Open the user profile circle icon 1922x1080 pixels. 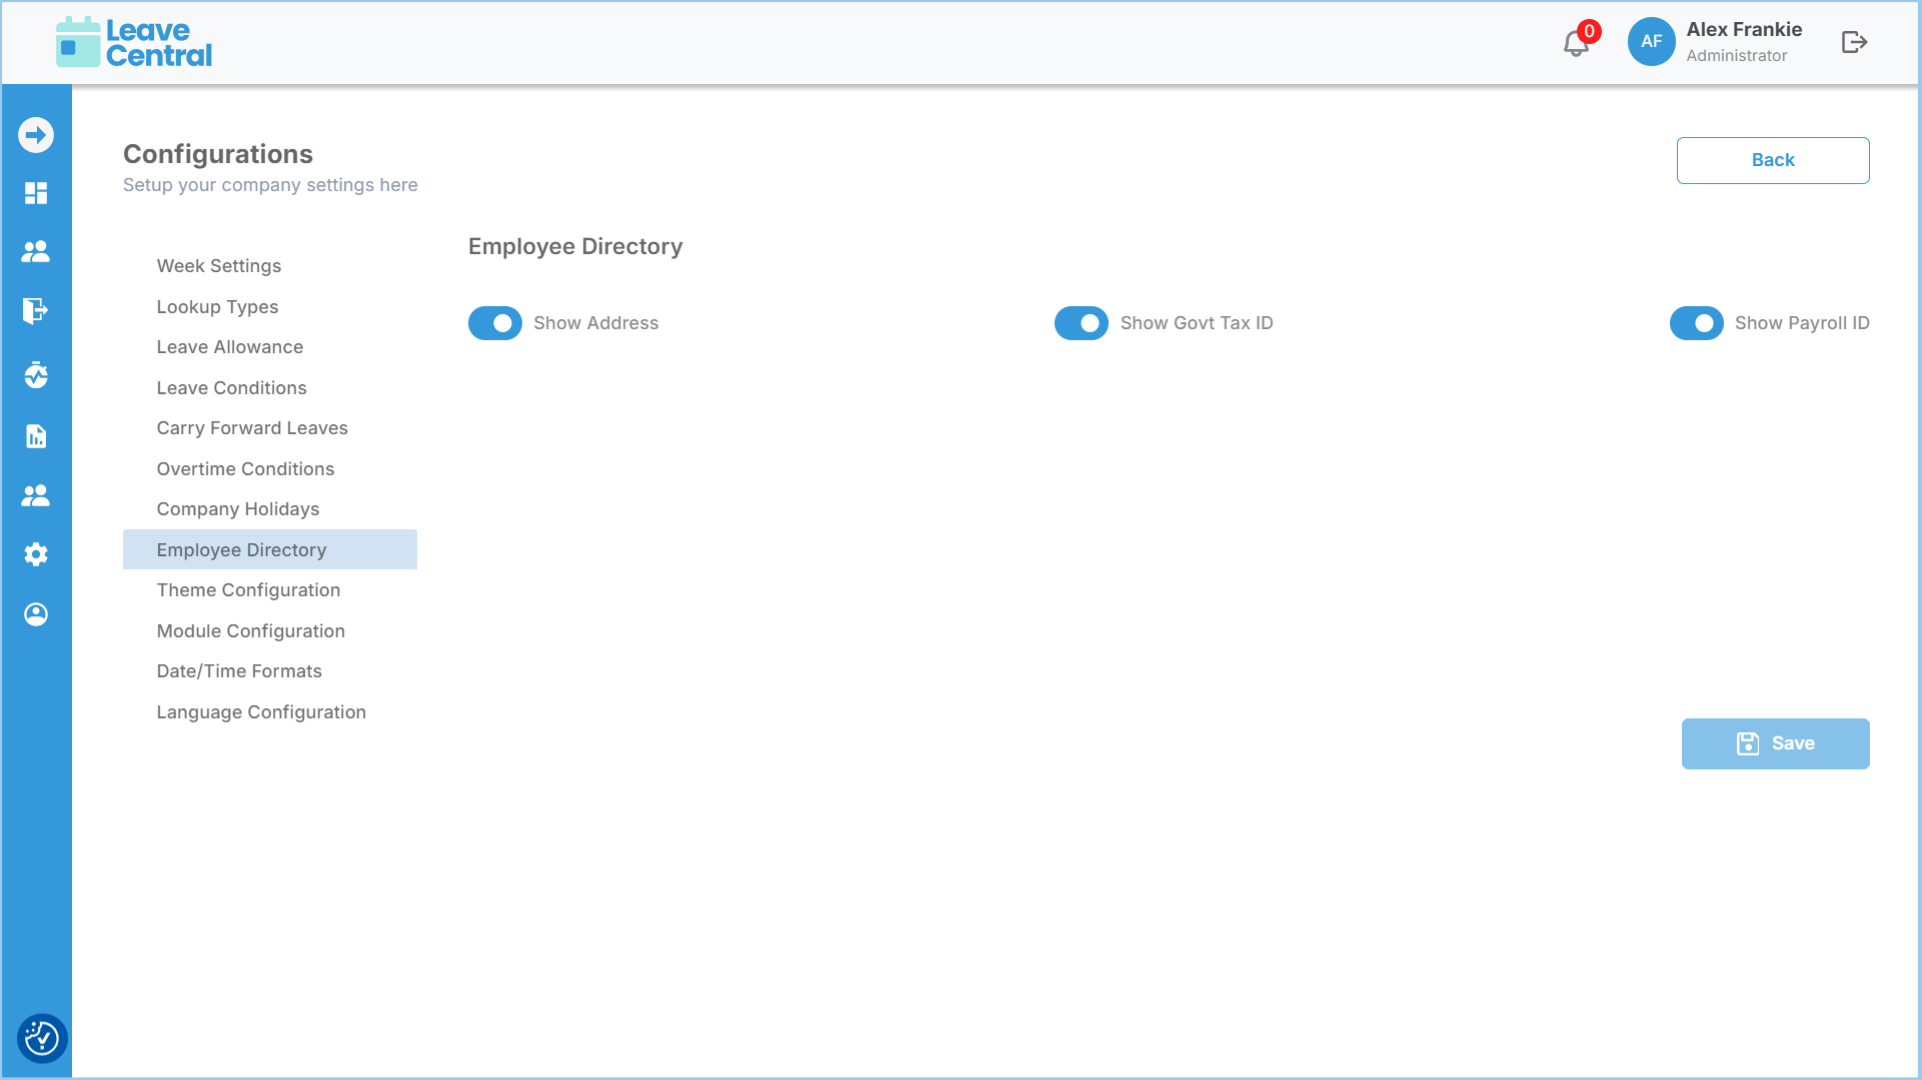[36, 614]
